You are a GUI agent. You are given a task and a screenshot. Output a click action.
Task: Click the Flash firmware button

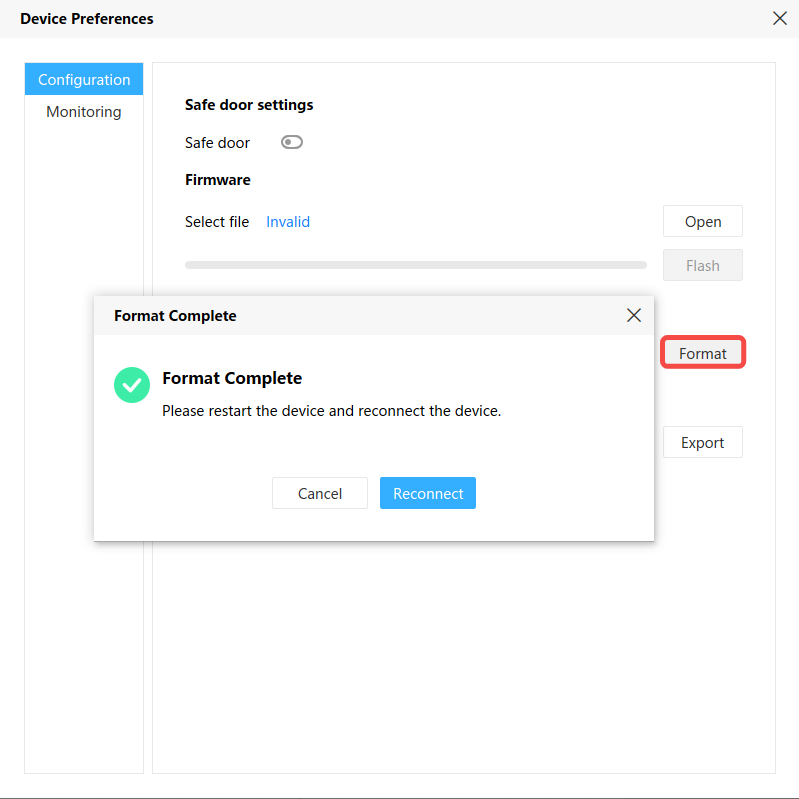[702, 265]
